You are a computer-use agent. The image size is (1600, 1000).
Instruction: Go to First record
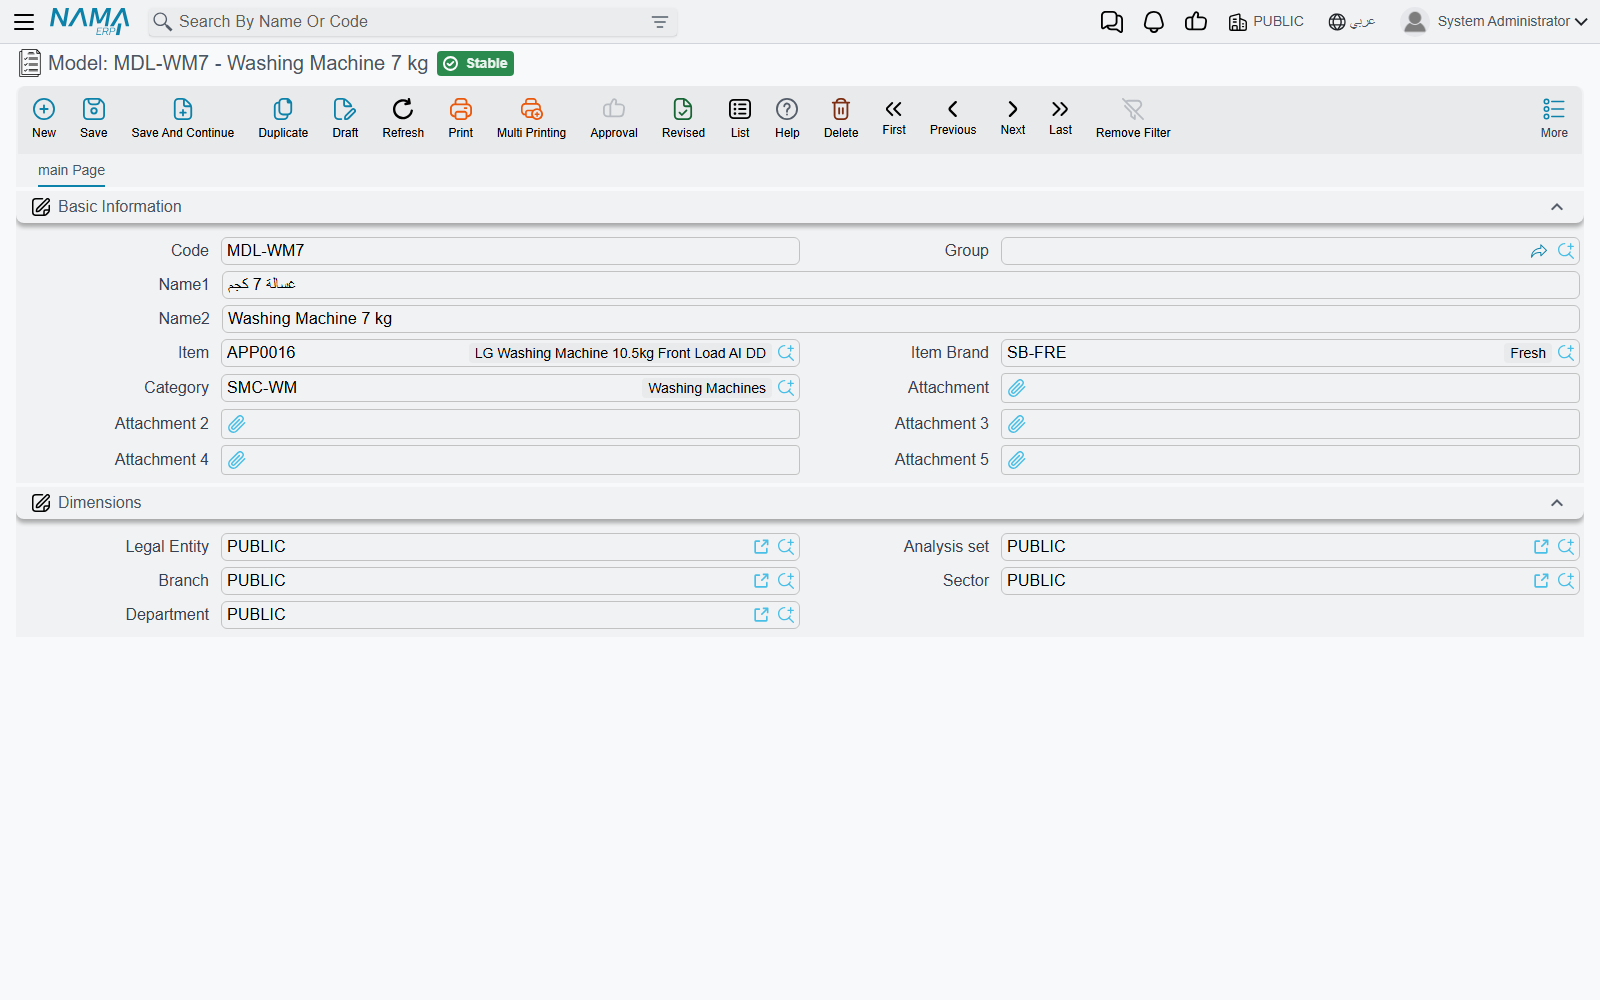tap(894, 117)
